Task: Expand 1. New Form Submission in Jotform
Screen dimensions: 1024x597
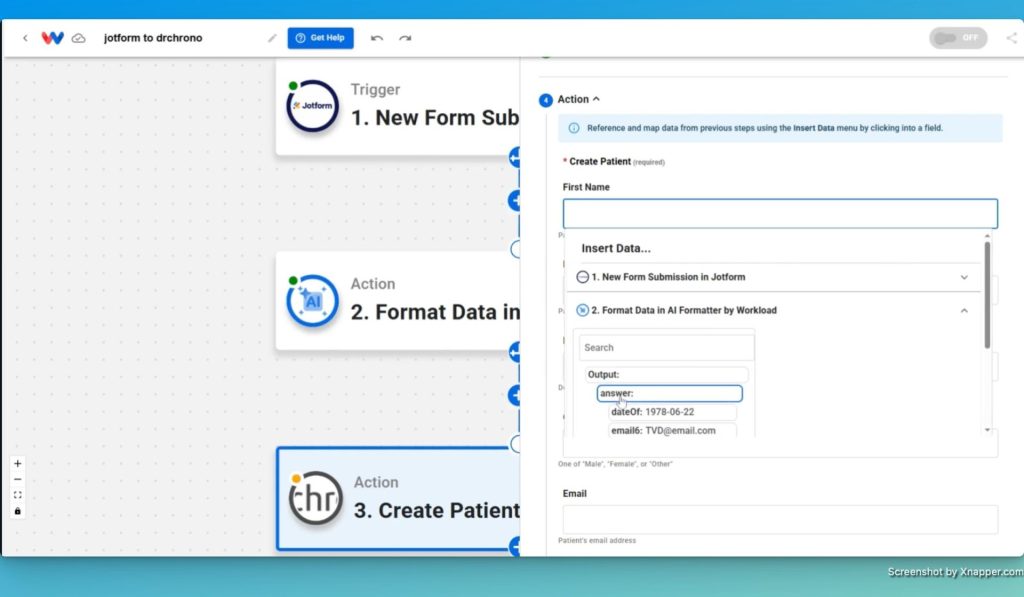Action: (773, 277)
